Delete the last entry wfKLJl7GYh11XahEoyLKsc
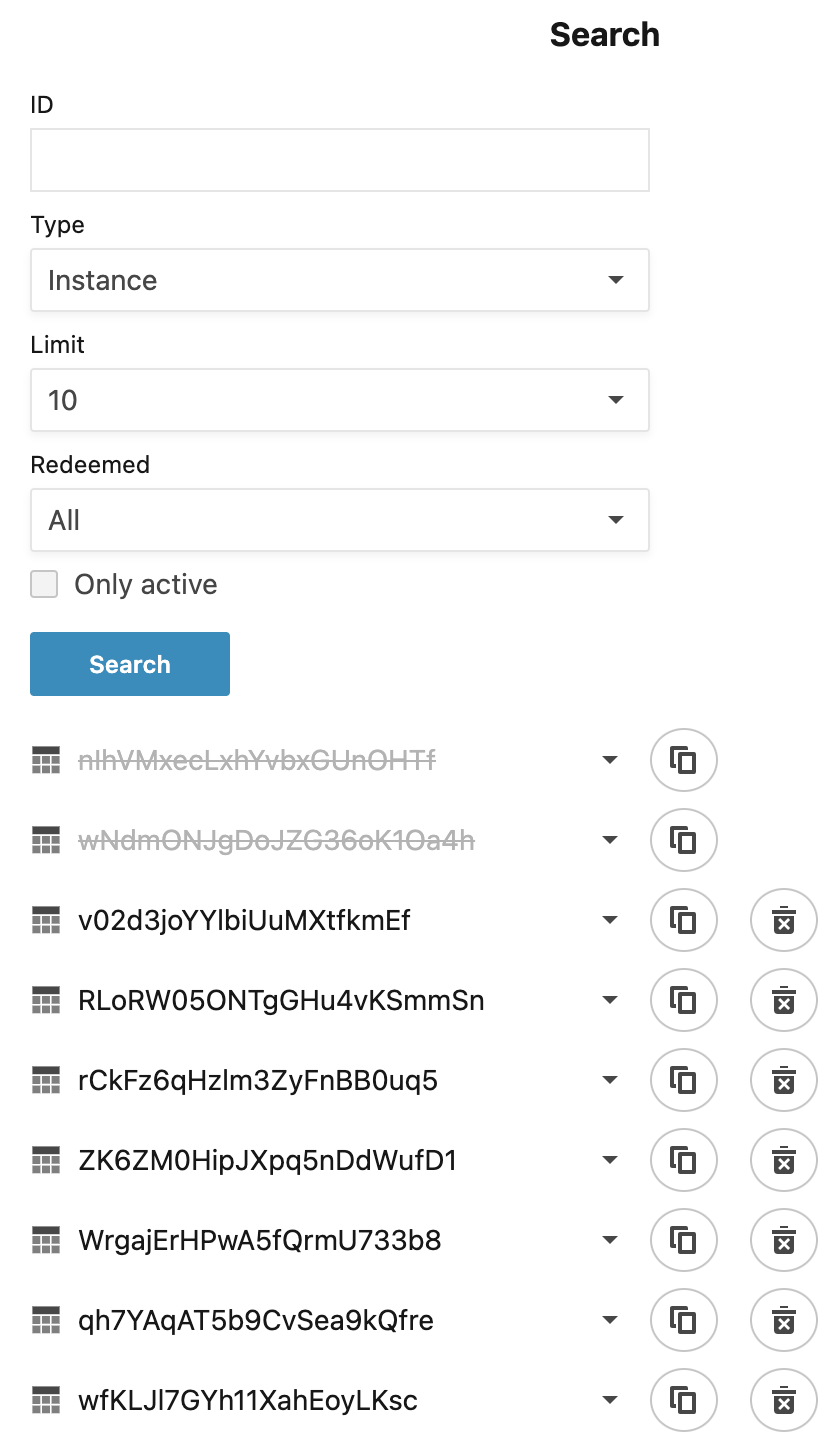 [x=784, y=1400]
